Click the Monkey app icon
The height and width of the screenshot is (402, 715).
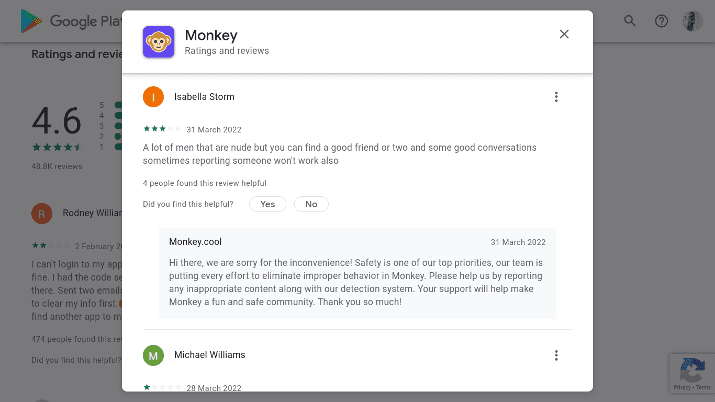(x=158, y=41)
